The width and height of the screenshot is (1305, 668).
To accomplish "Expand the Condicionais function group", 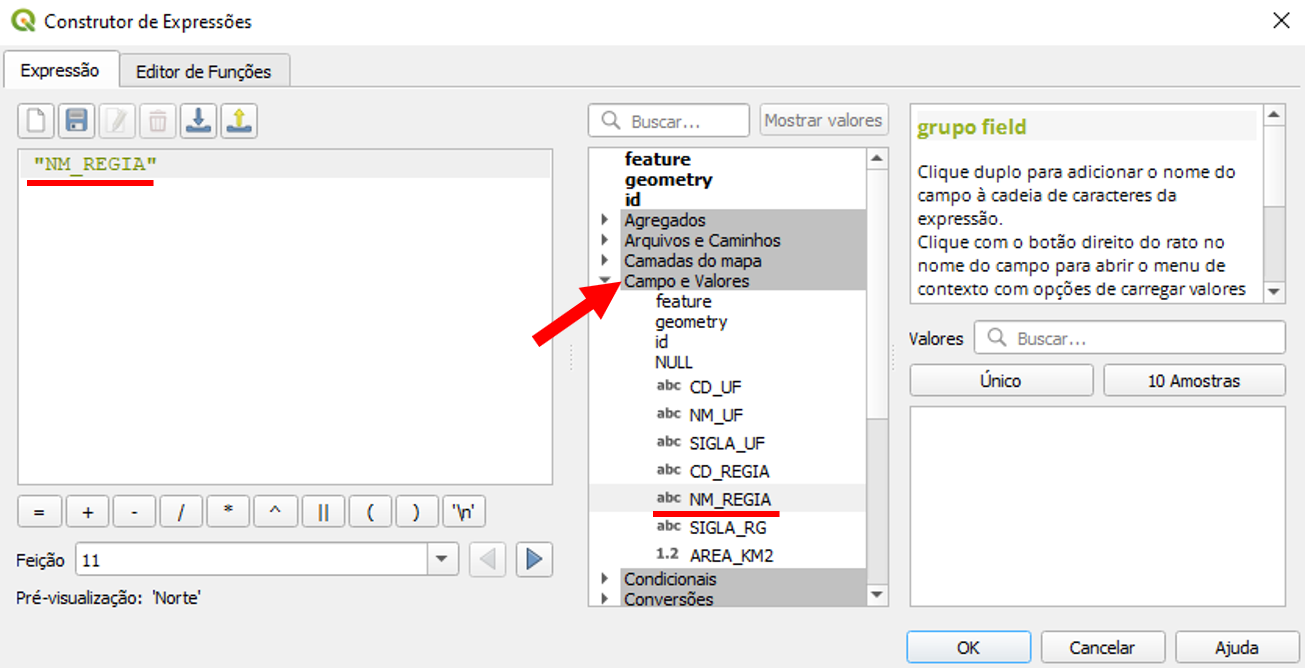I will (x=604, y=579).
